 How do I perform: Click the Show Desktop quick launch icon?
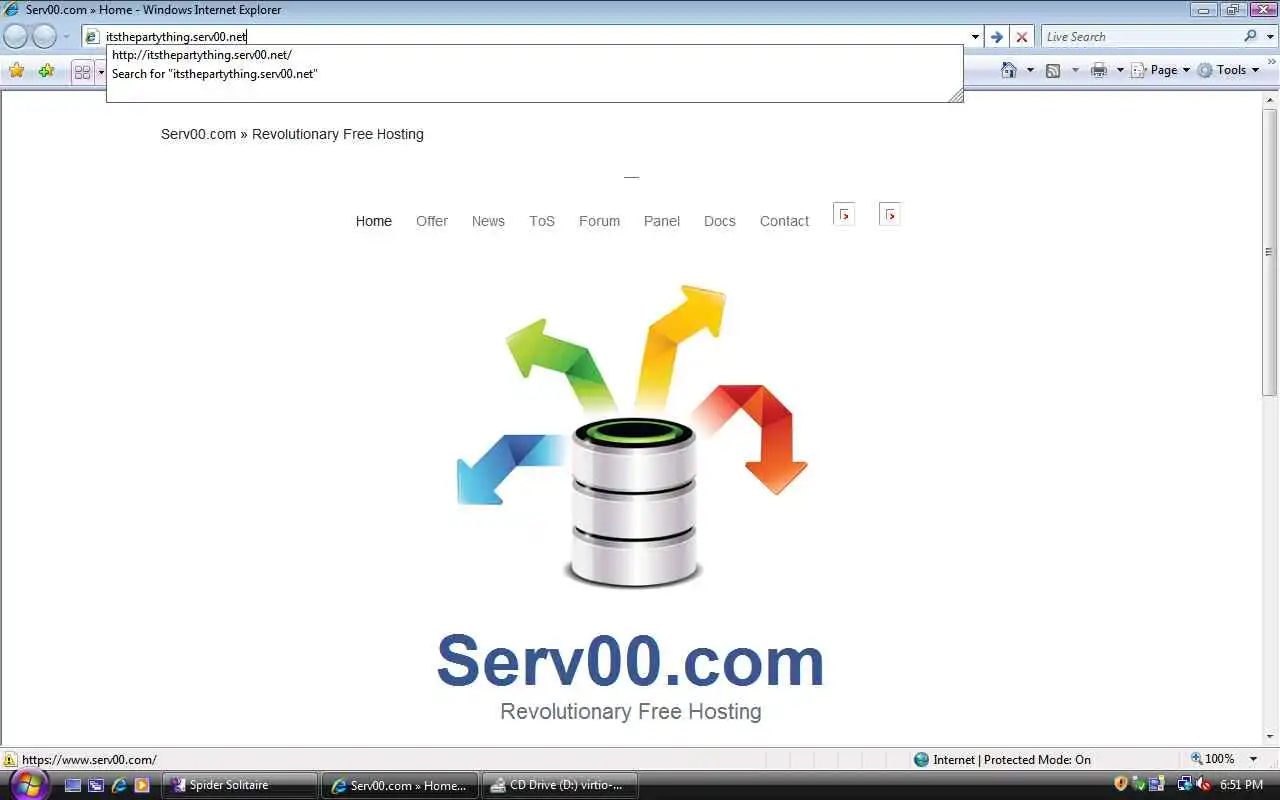point(73,786)
